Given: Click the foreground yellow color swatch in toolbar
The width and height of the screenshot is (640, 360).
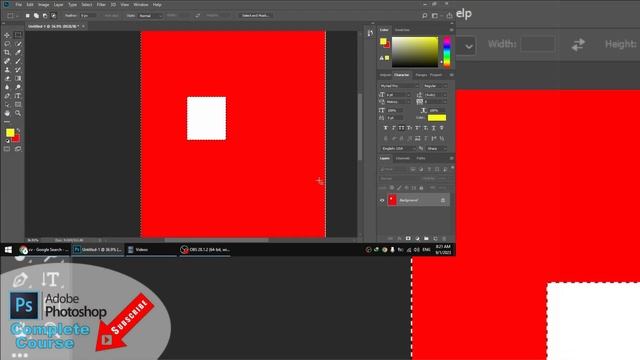Looking at the screenshot, I should (x=10, y=133).
